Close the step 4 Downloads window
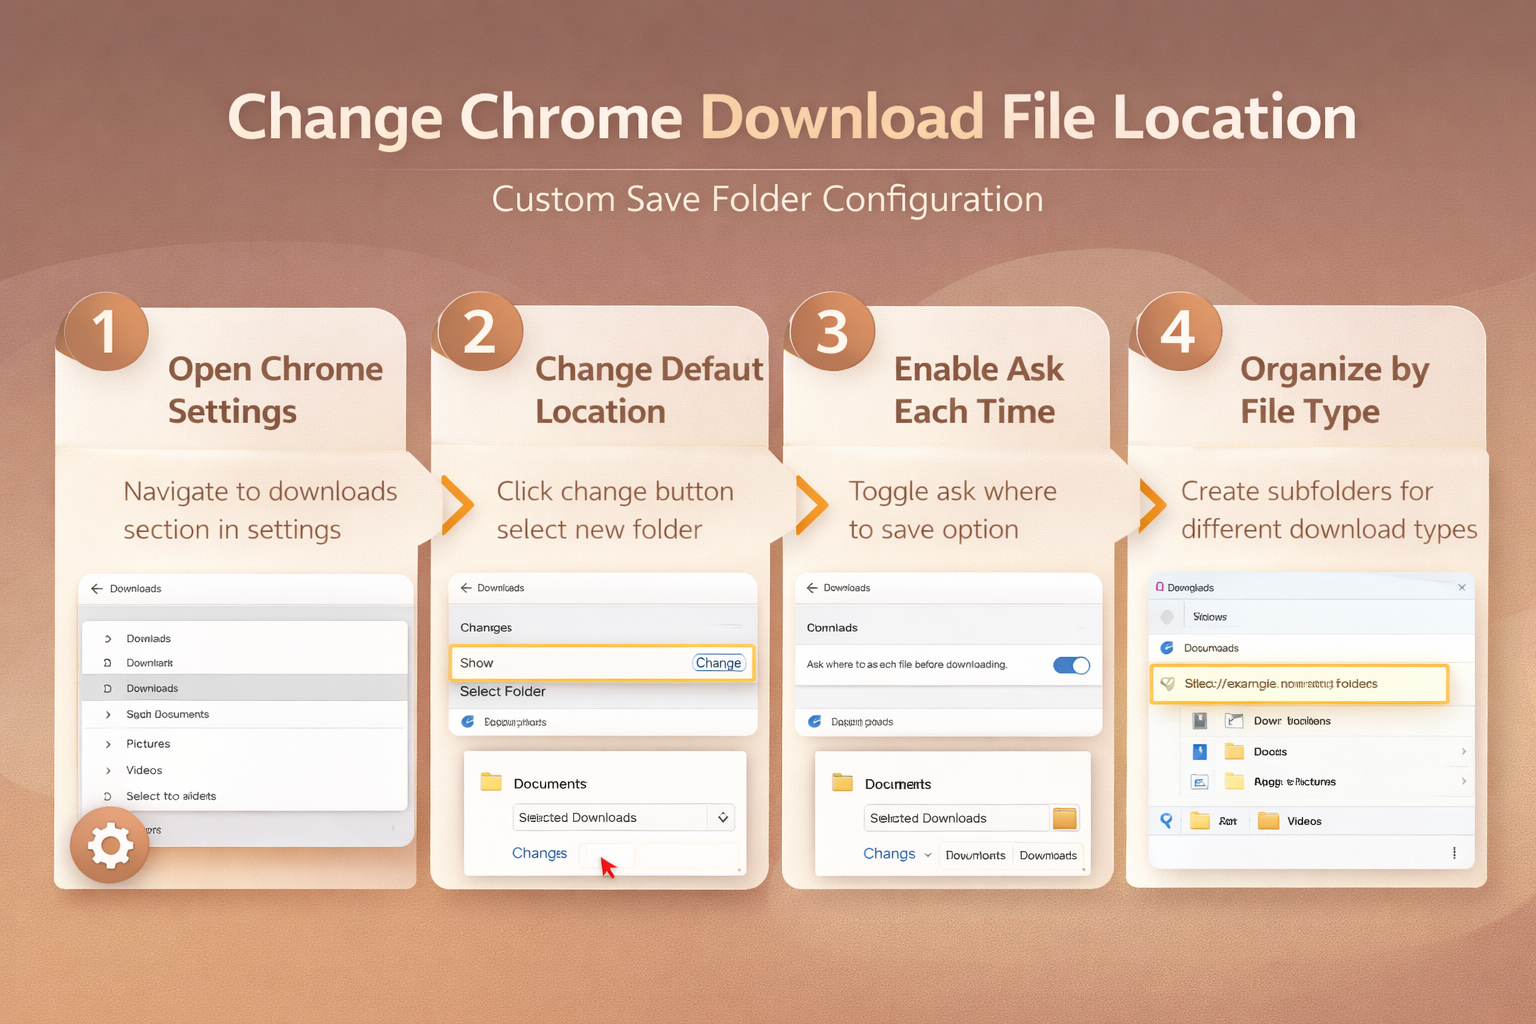 [x=1461, y=588]
